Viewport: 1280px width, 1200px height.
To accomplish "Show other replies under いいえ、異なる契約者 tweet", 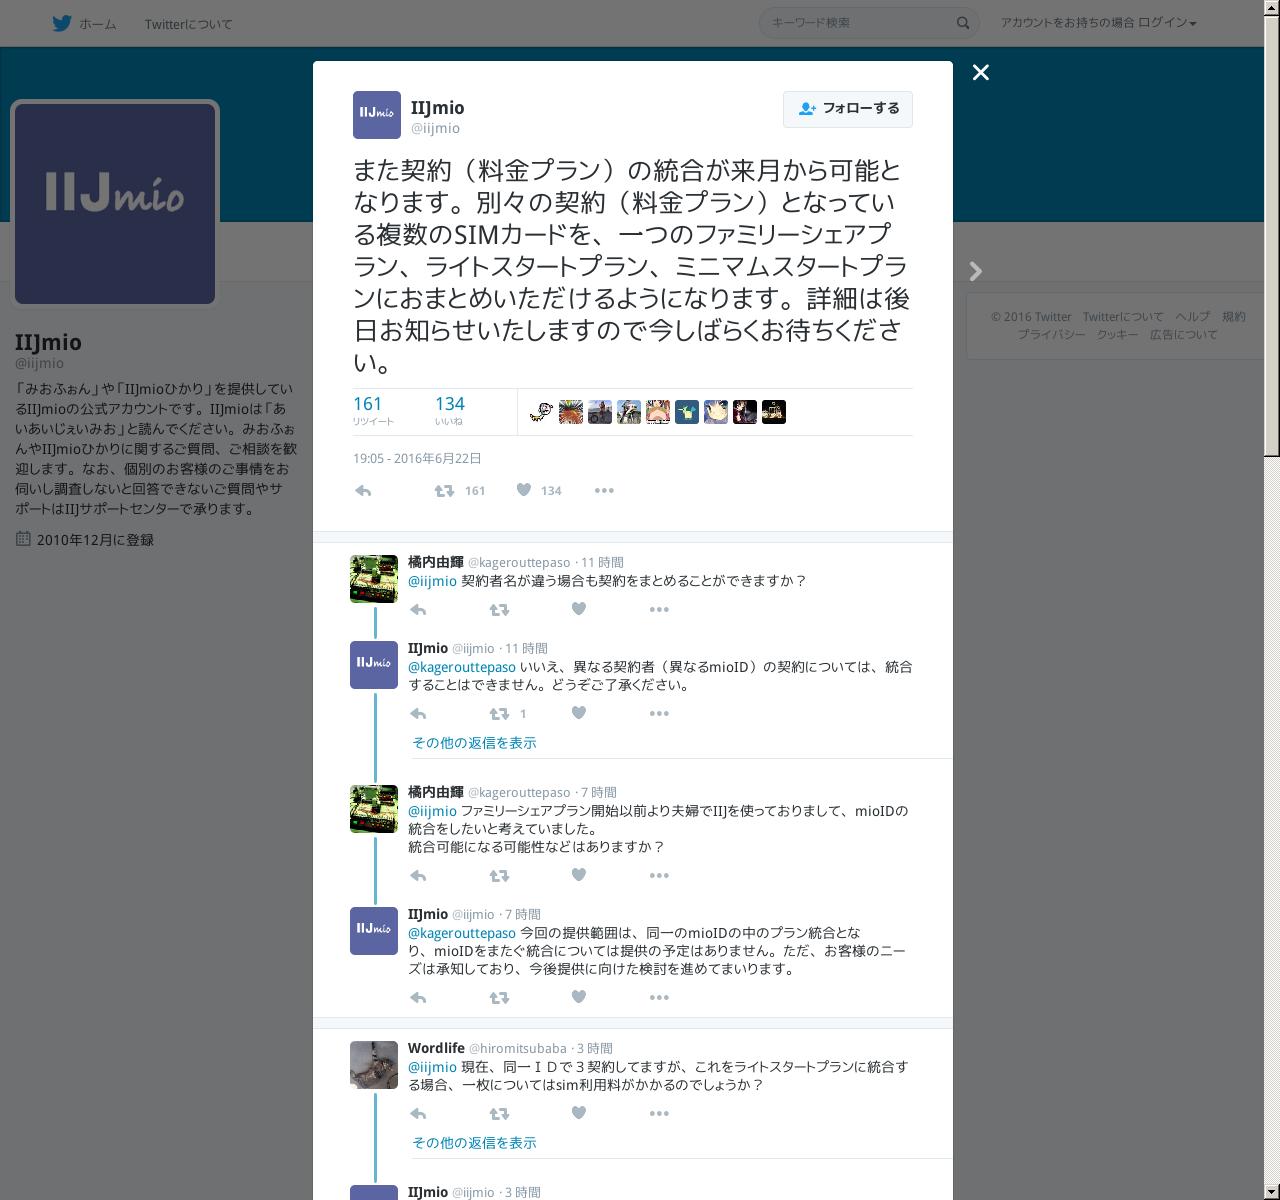I will [474, 743].
